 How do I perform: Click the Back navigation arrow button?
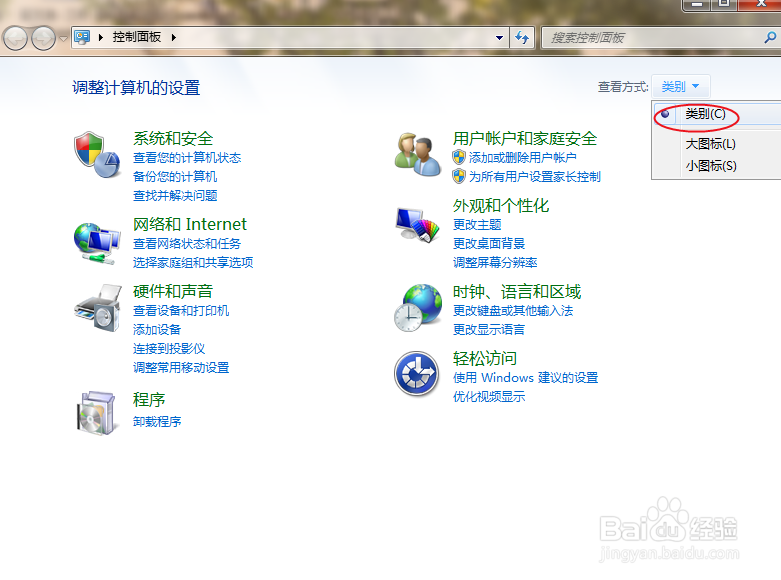(15, 38)
